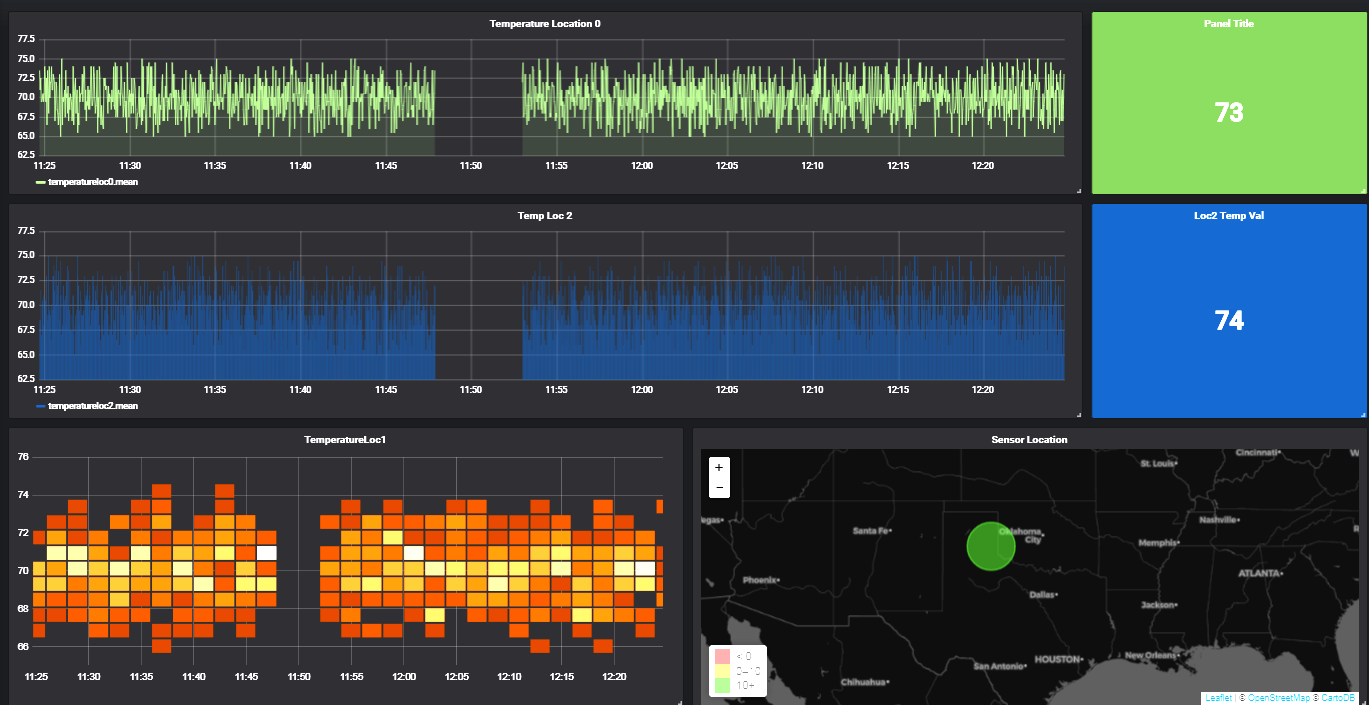Click the value 73 in the green panel
The image size is (1369, 705).
(x=1229, y=113)
